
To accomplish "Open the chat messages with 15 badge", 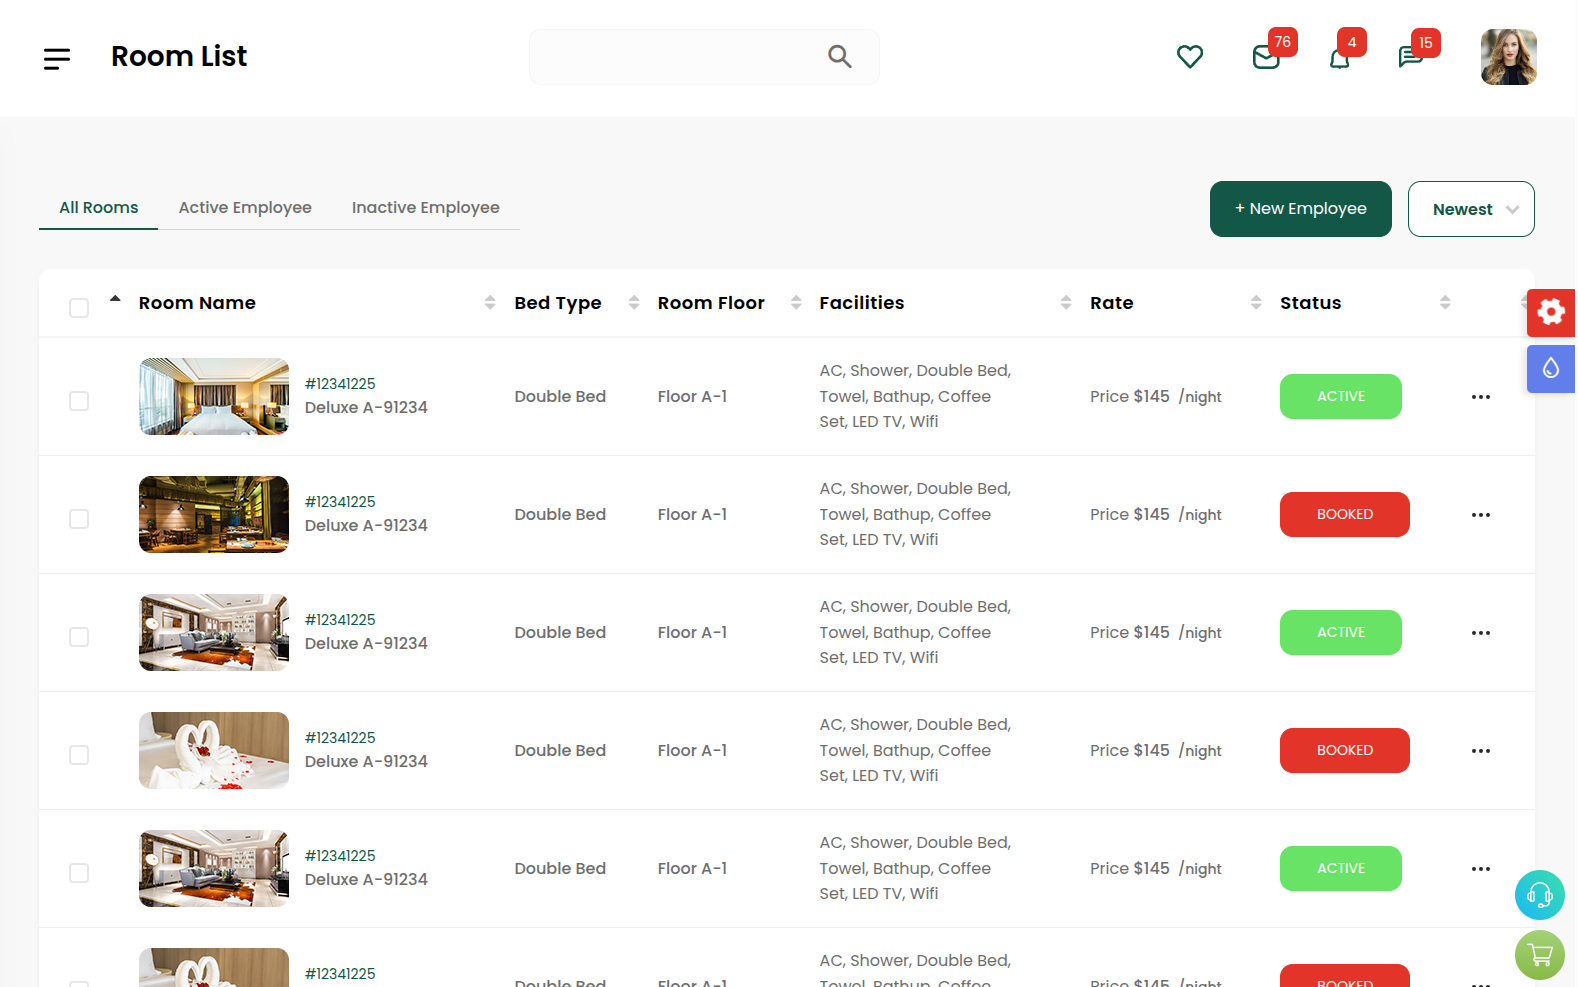I will (x=1411, y=57).
